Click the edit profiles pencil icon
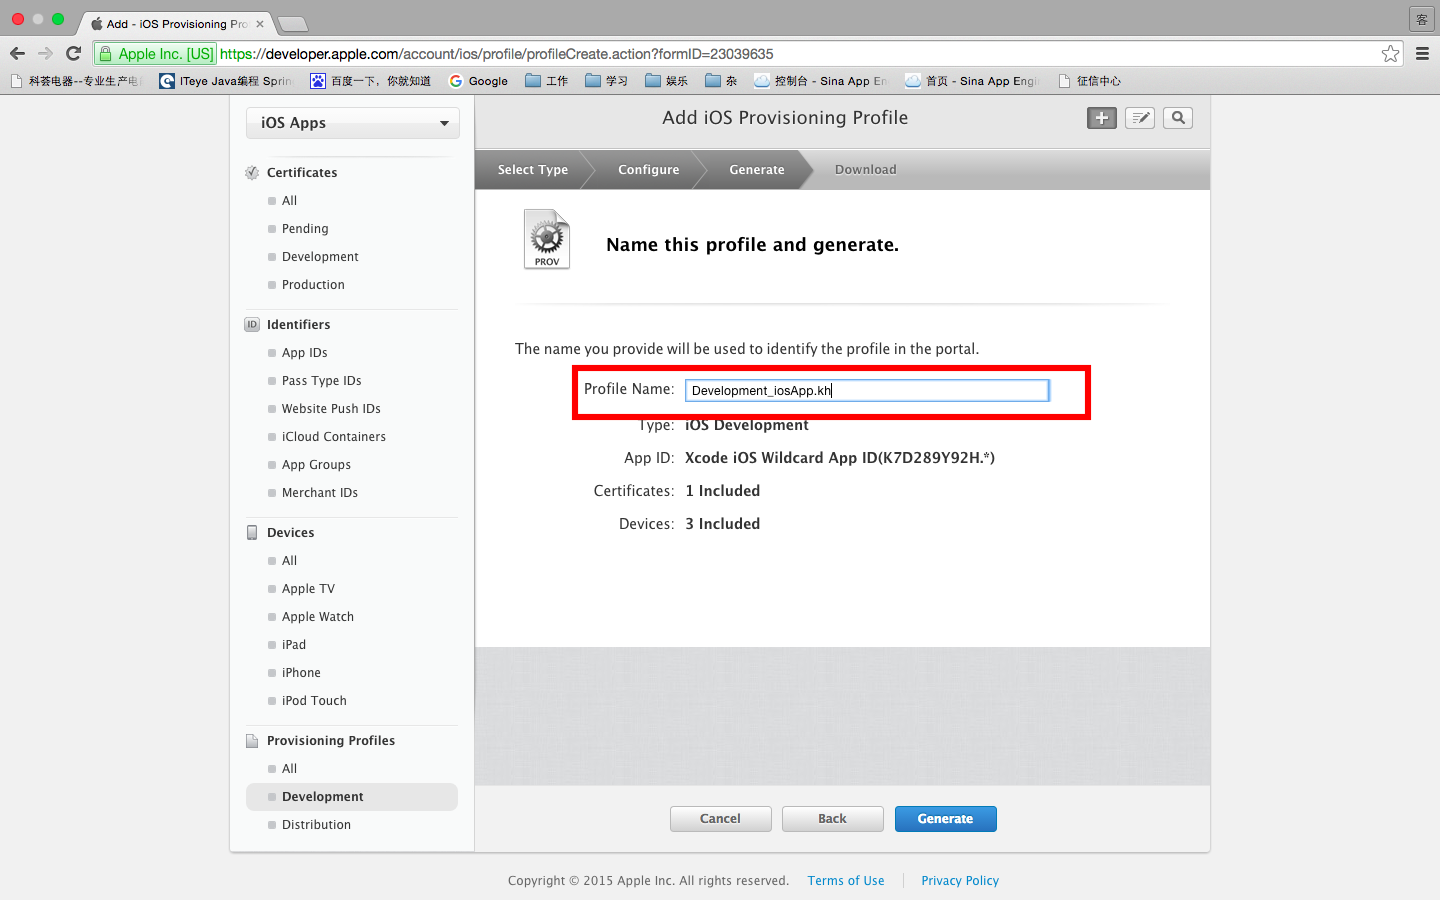The width and height of the screenshot is (1440, 900). click(x=1140, y=118)
